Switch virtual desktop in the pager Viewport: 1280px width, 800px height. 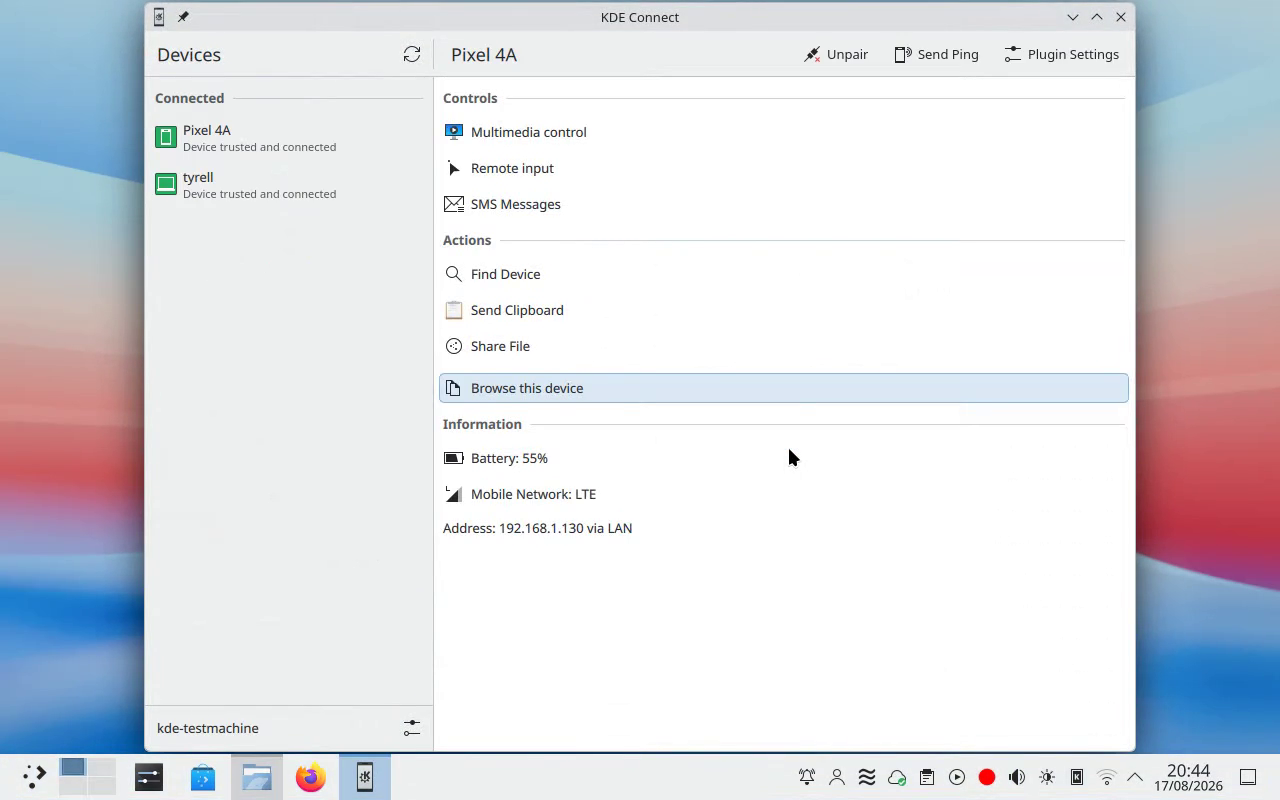[87, 776]
